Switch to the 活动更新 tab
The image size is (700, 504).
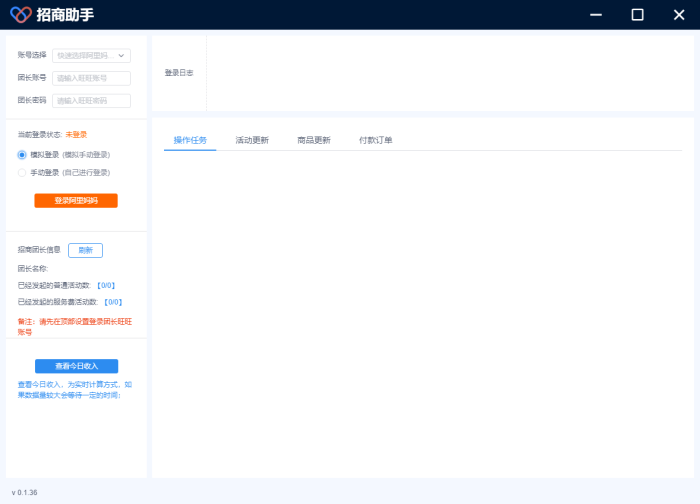[252, 140]
